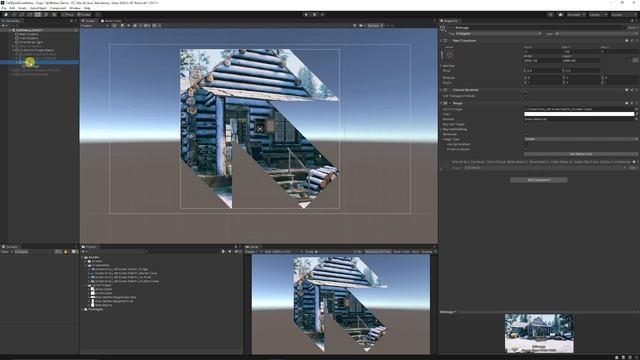
Task: Click the Pause button
Action: pos(314,15)
